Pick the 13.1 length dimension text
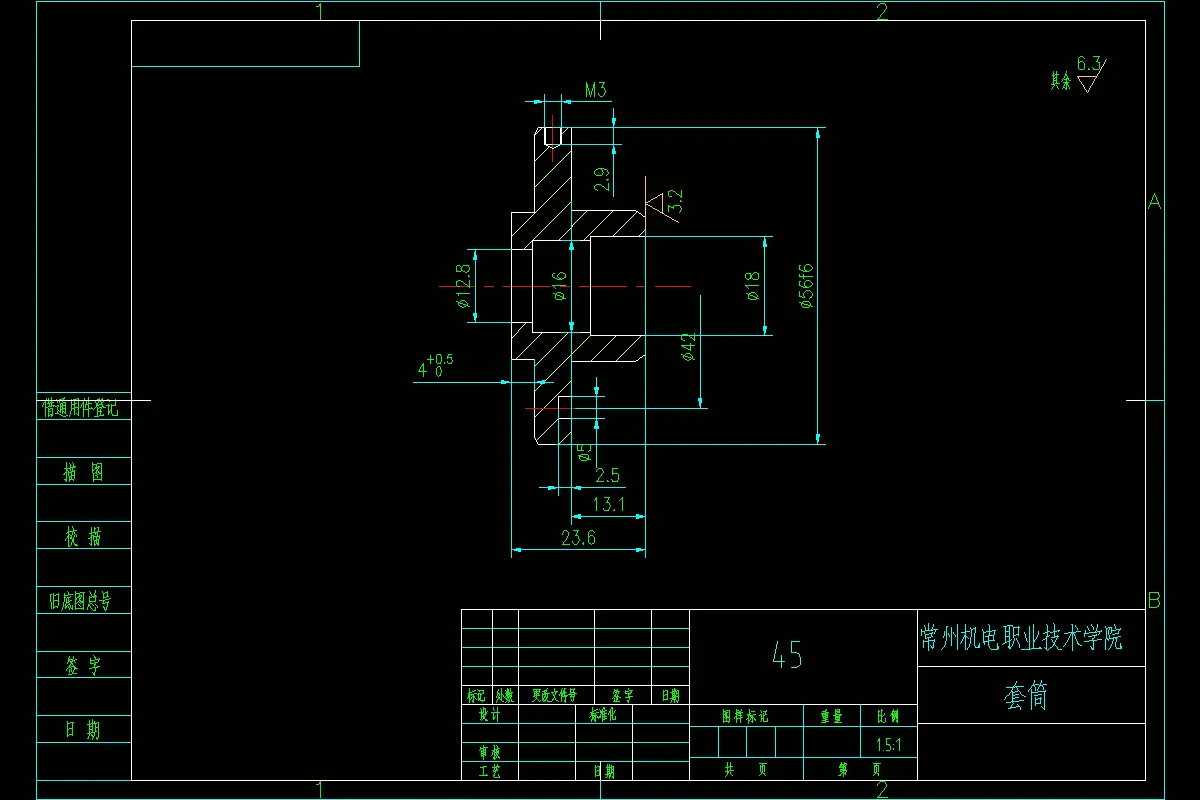 [609, 505]
